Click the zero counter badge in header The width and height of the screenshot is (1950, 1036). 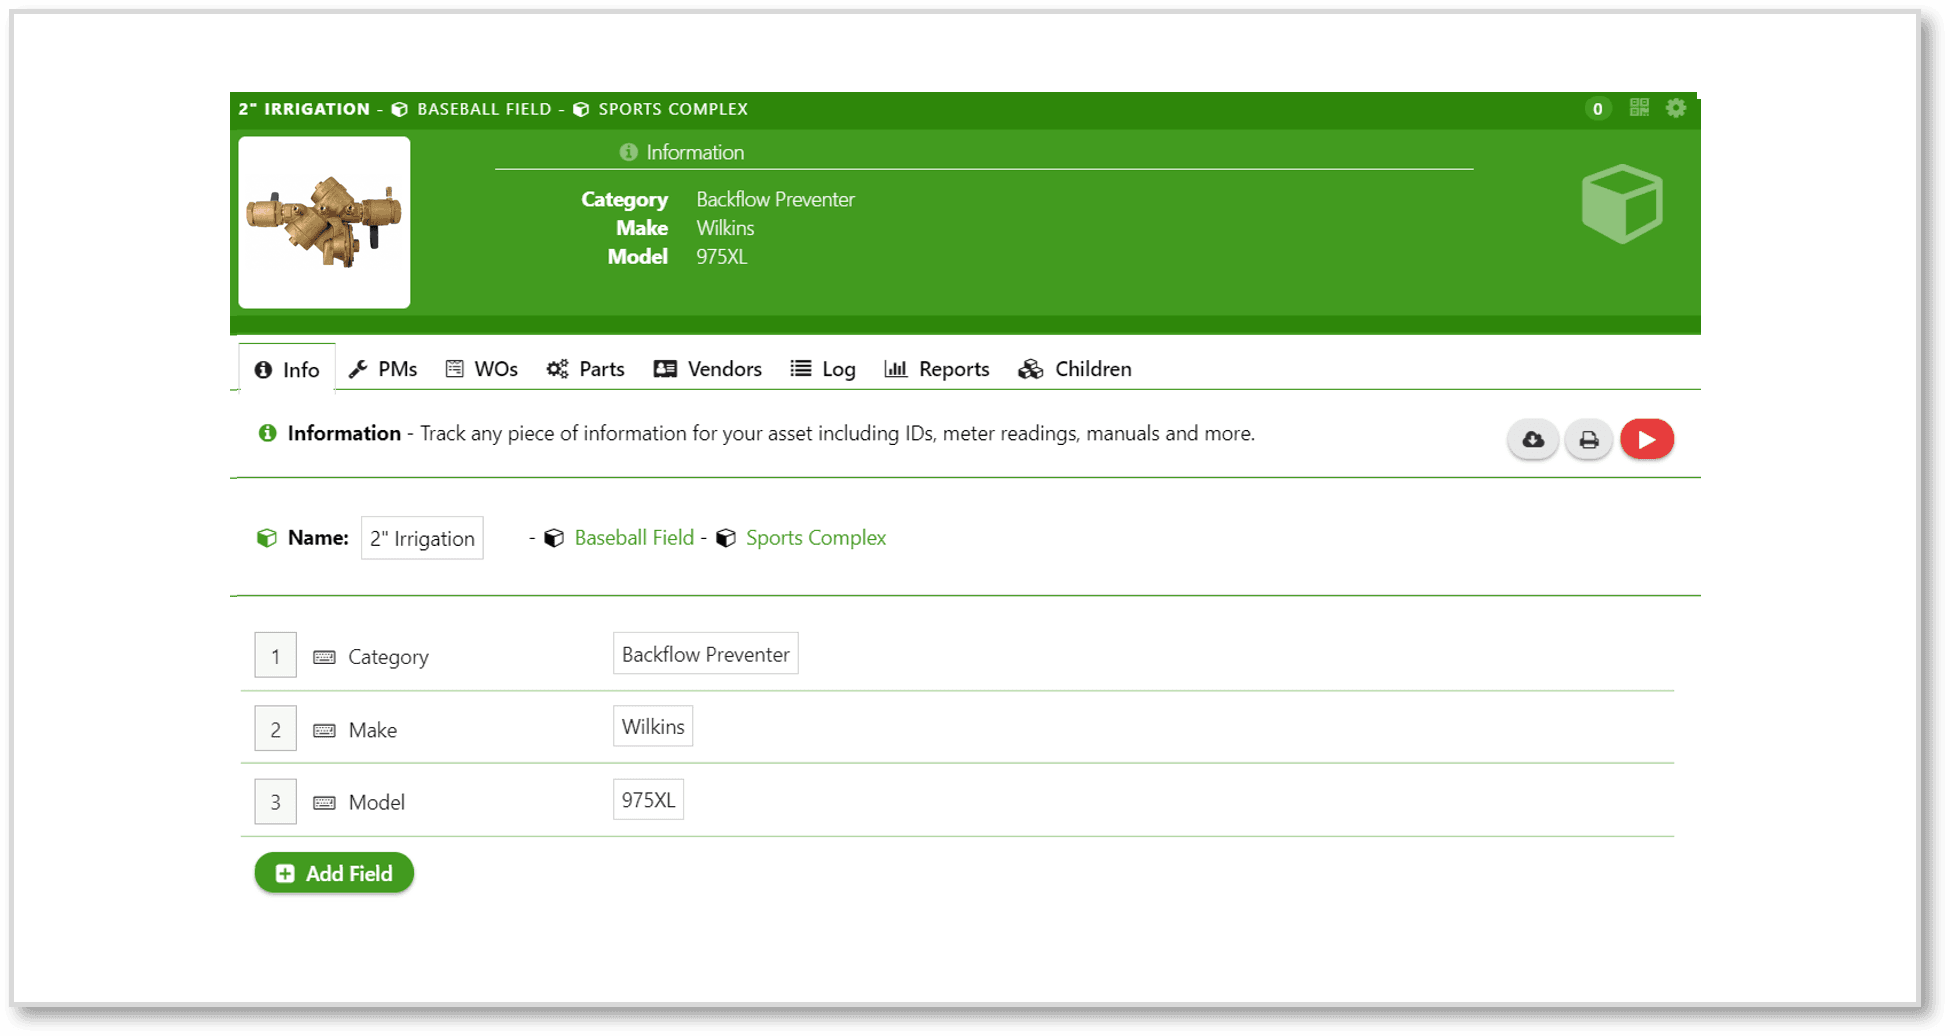coord(1597,109)
